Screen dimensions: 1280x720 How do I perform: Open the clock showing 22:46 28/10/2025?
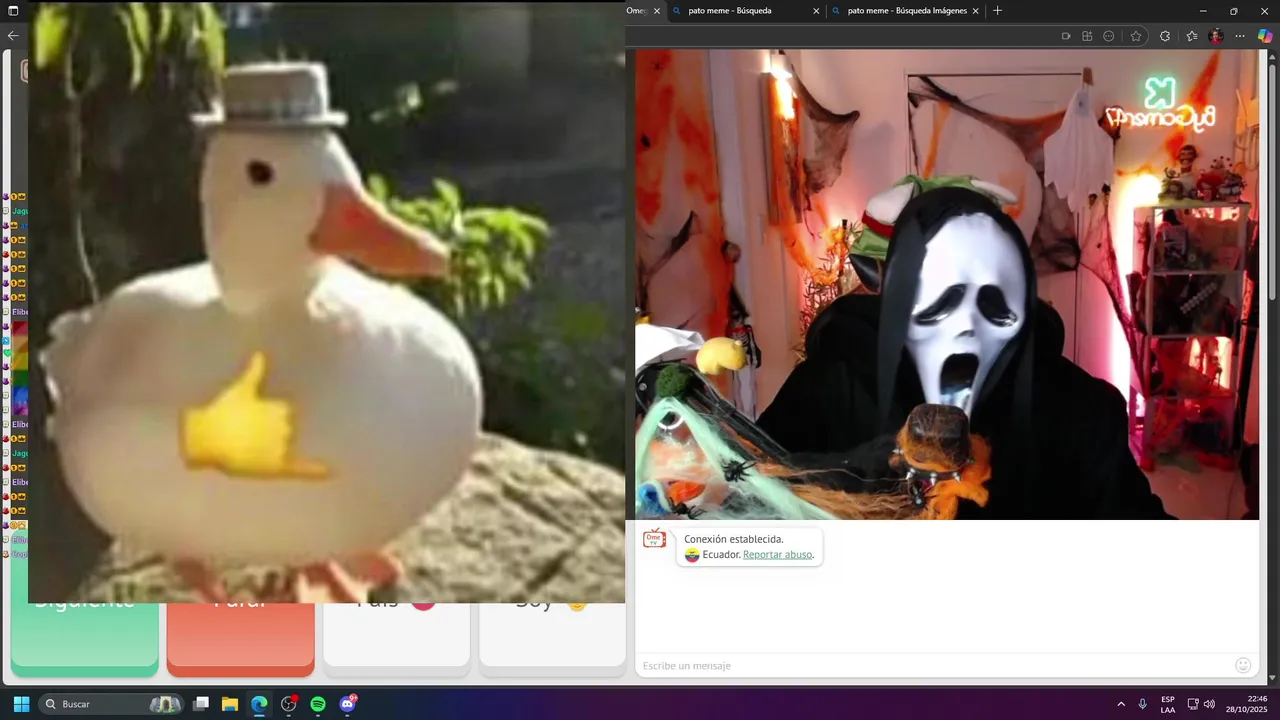tap(1248, 704)
